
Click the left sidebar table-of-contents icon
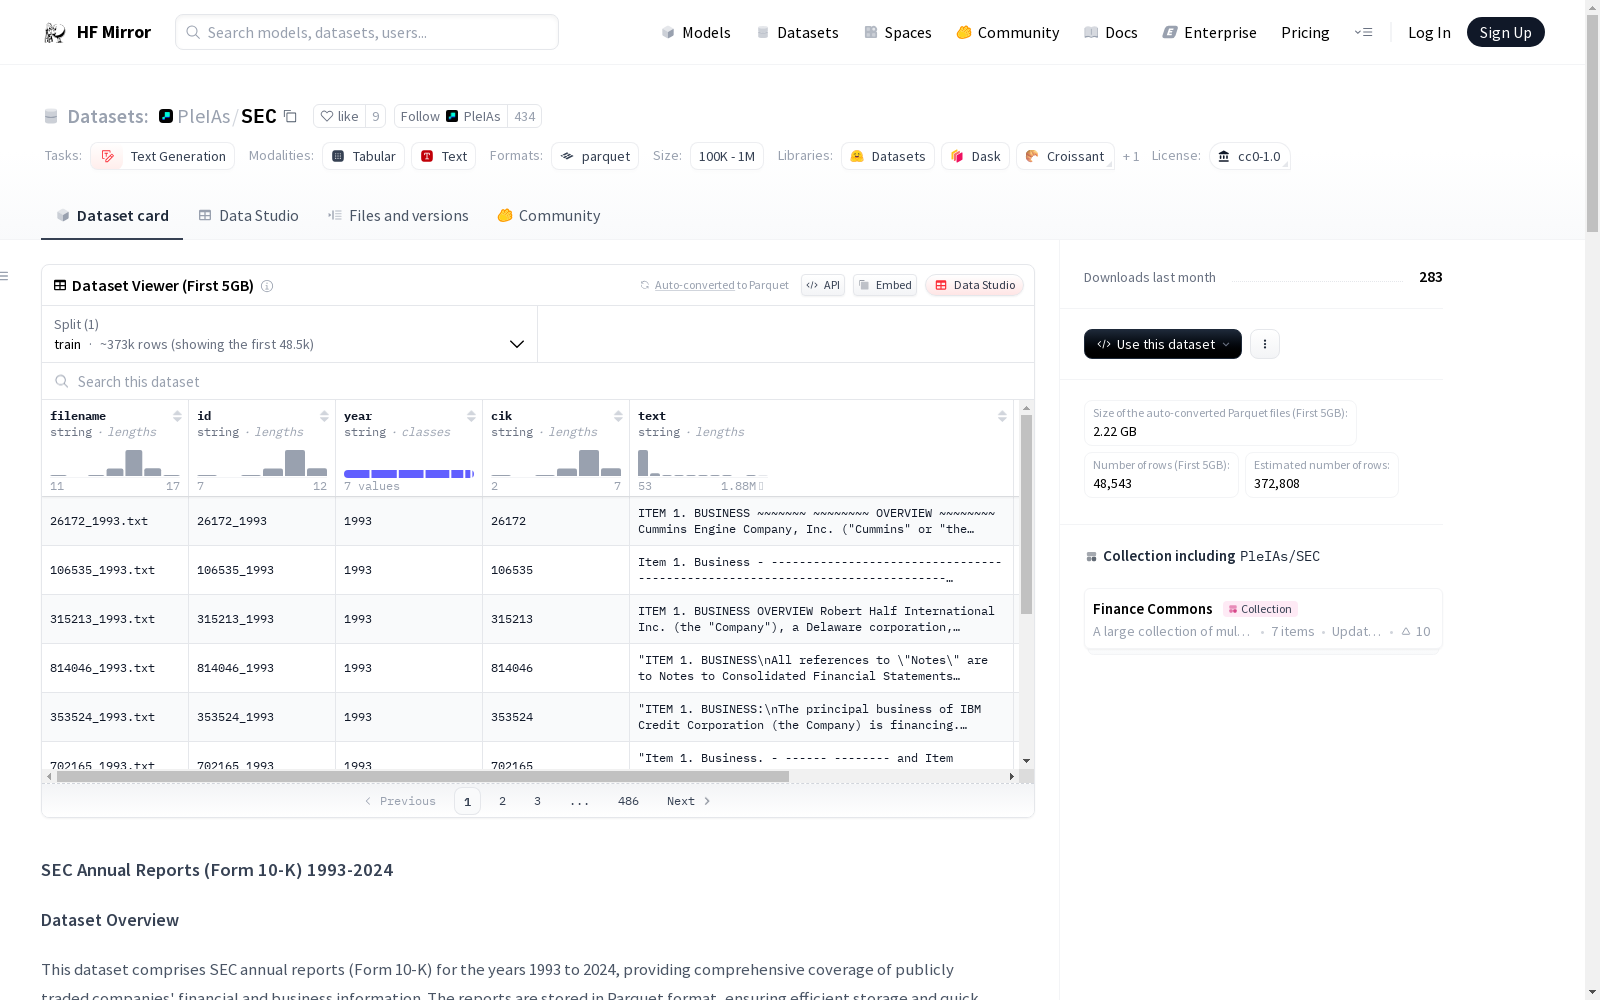[5, 276]
